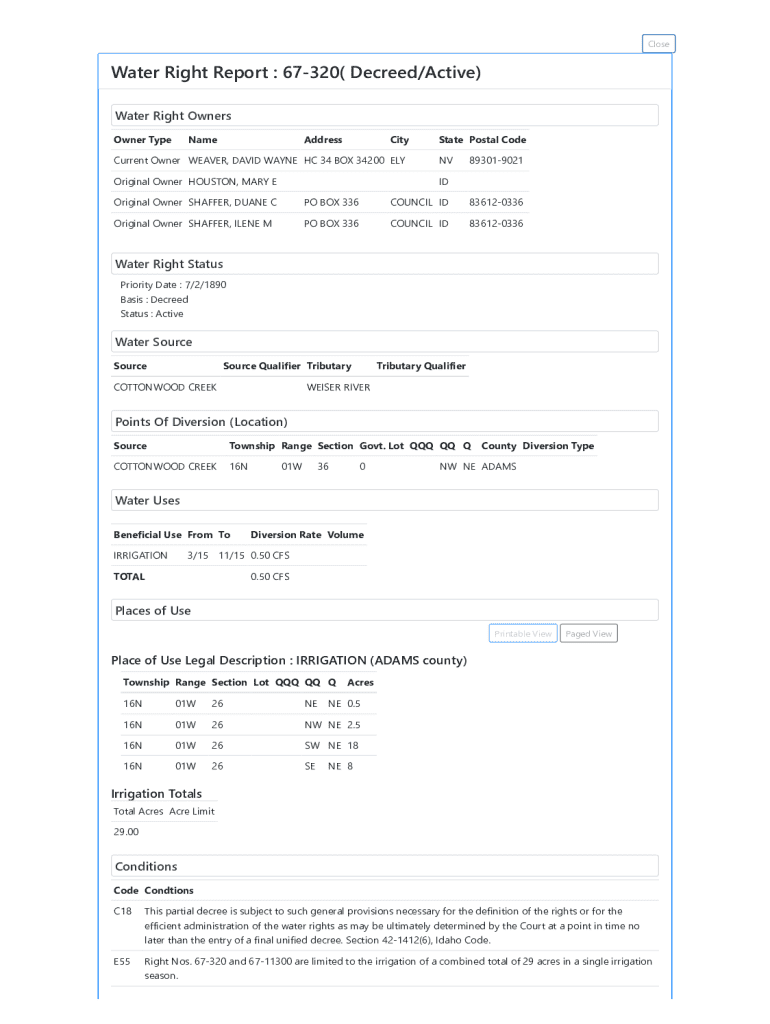Click the Water Right Report 67-320 title

tap(295, 73)
